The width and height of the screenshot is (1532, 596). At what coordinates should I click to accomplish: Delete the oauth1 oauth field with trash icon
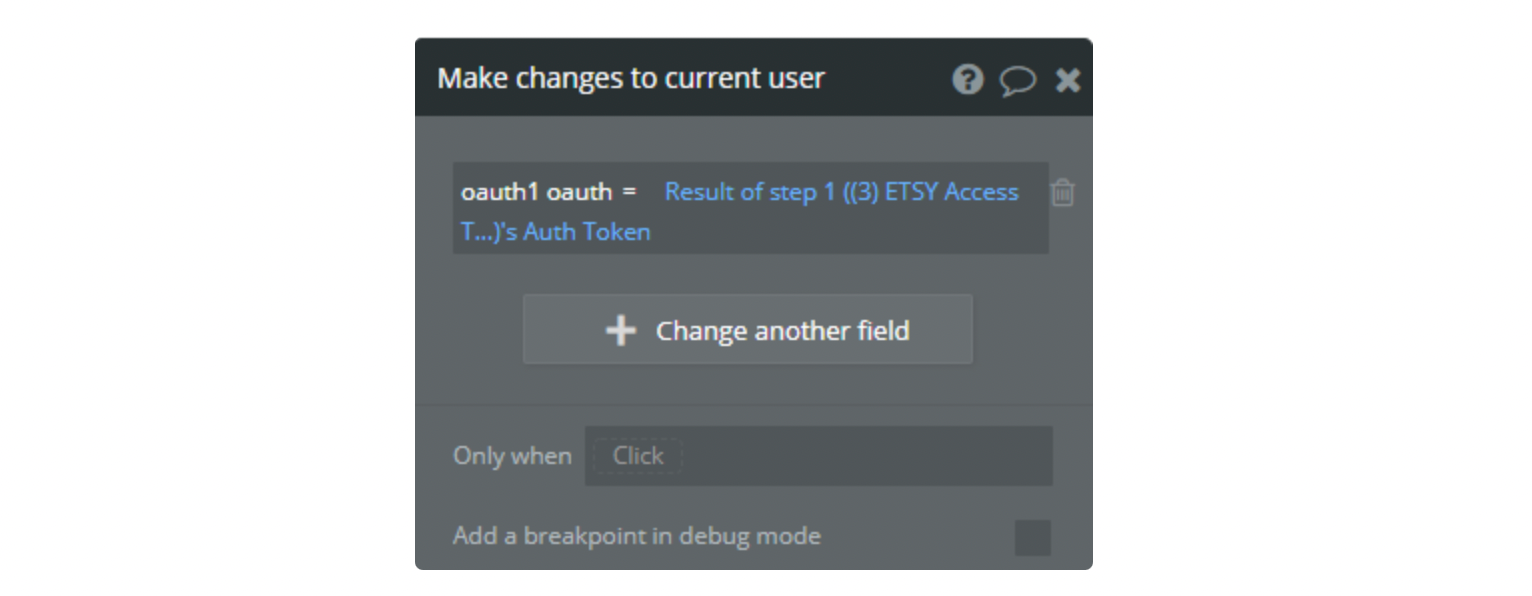[x=1062, y=192]
